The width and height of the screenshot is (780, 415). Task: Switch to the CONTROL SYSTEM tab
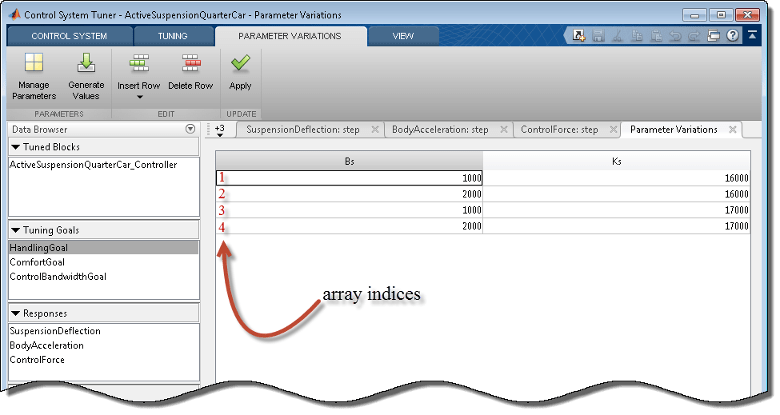pyautogui.click(x=69, y=36)
